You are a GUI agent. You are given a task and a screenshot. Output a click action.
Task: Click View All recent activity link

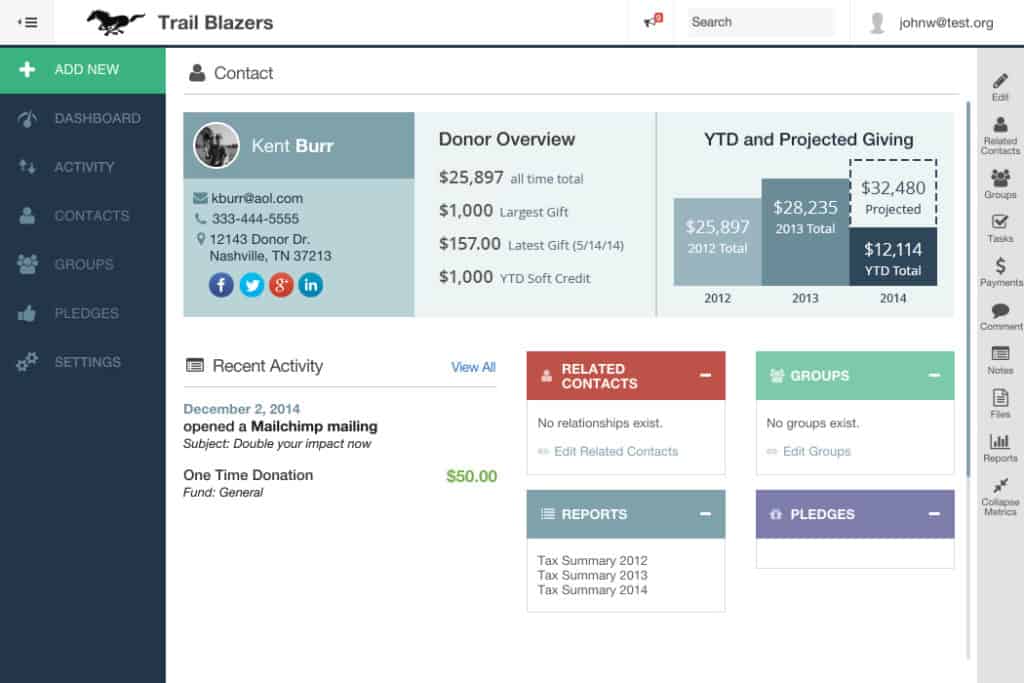473,367
